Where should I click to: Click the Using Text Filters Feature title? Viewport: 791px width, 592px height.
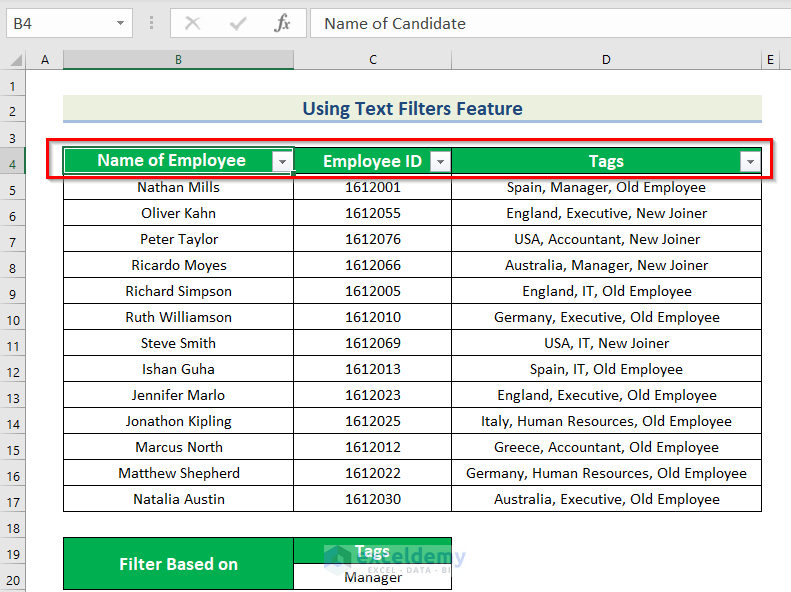click(412, 109)
